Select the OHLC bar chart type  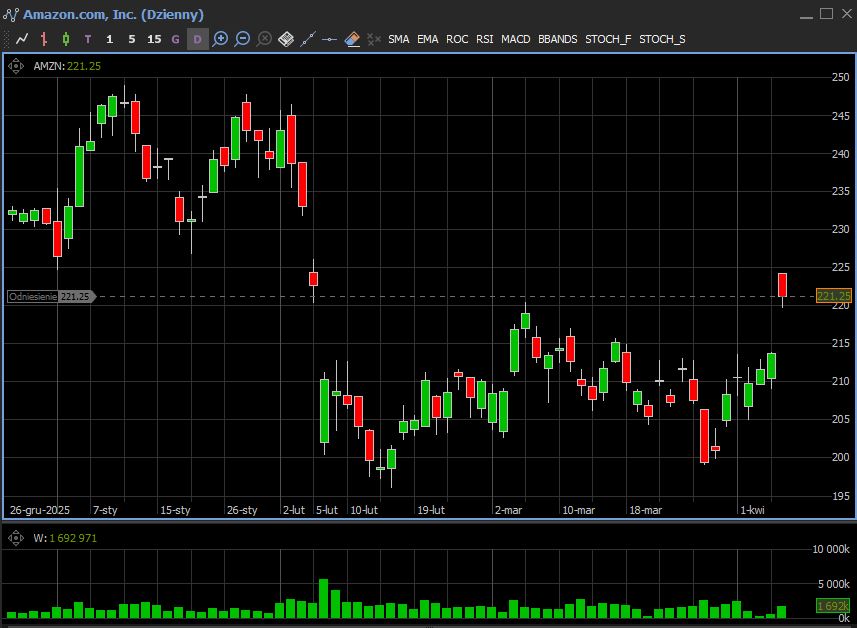44,39
